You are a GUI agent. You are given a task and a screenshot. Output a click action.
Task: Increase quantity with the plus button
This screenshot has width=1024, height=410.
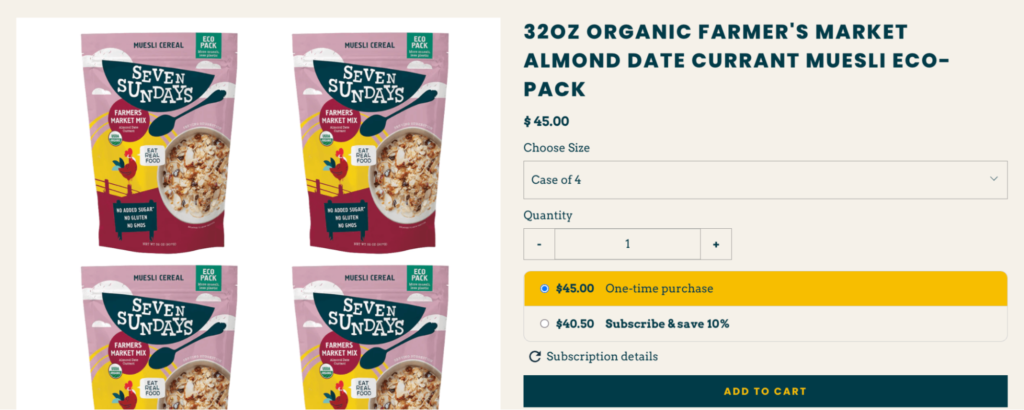click(x=716, y=244)
